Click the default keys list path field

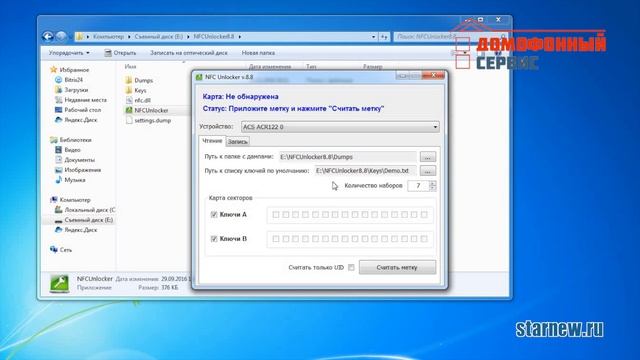365,171
